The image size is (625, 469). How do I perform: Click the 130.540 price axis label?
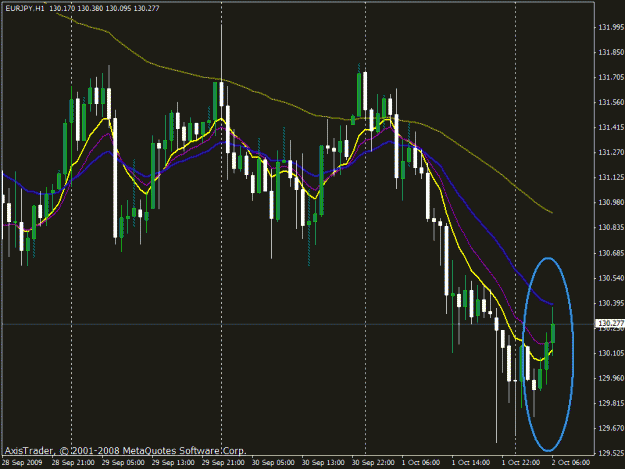point(611,278)
